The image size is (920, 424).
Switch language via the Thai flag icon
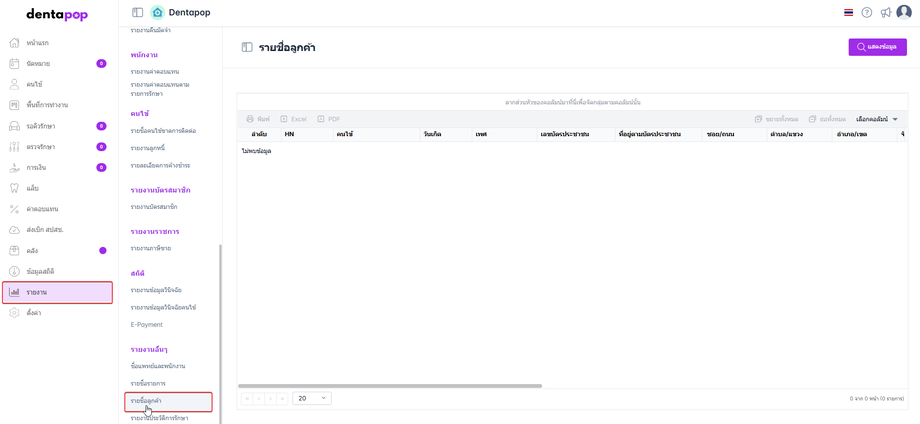click(x=848, y=12)
